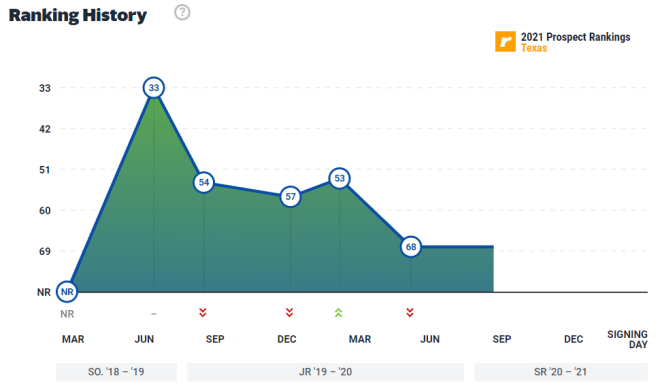
Task: Click red down arrows under rank 54
Action: click(203, 312)
